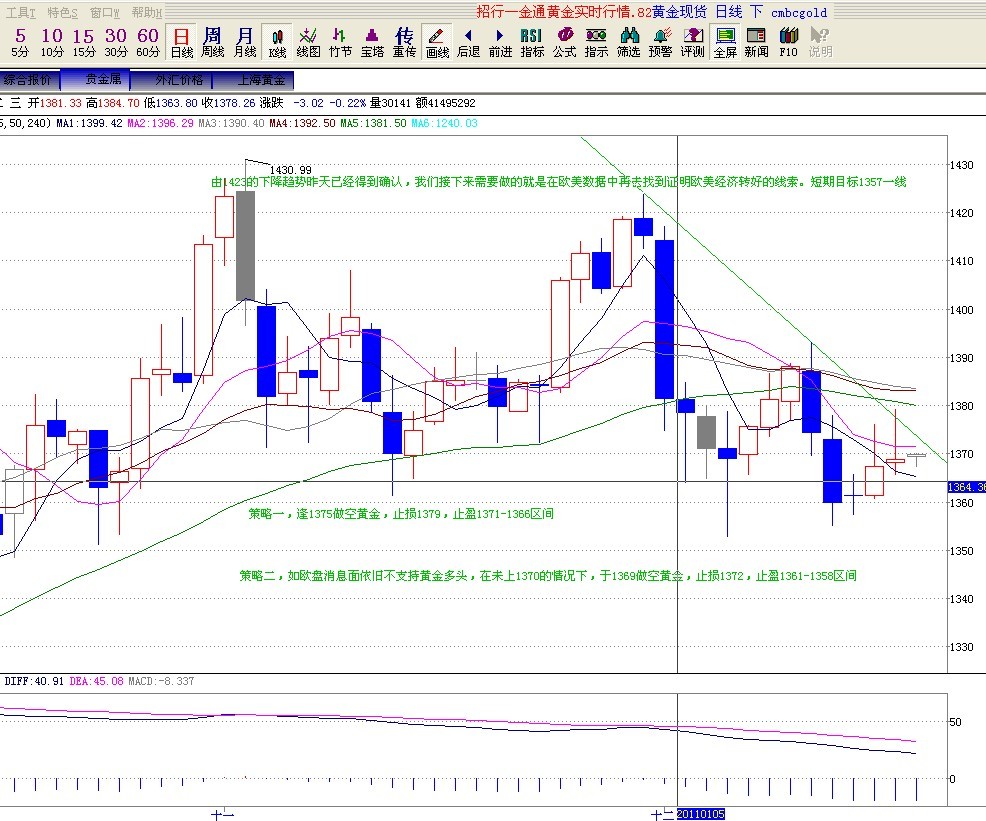This screenshot has width=986, height=821.
Task: Click the MA1:1399.42 indicator value
Action: pyautogui.click(x=89, y=123)
